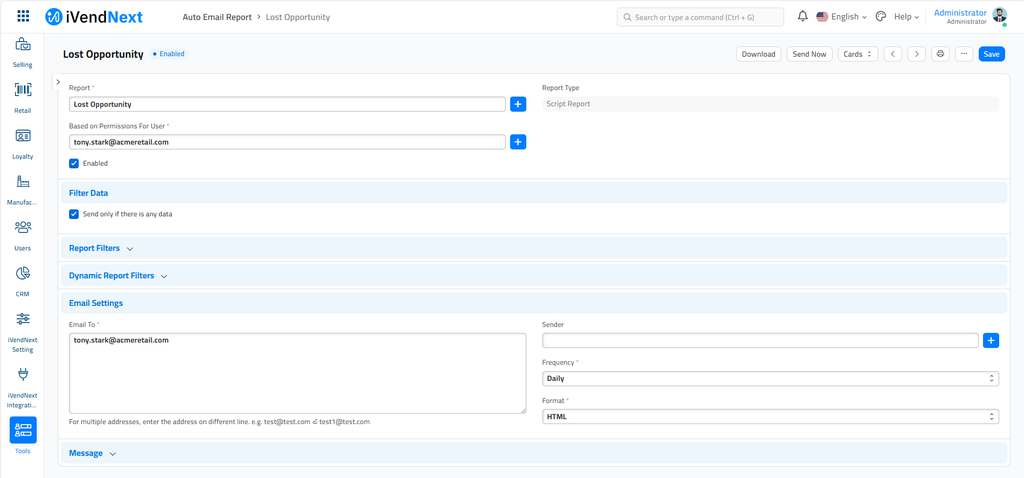Click the Email To text area

pos(297,373)
